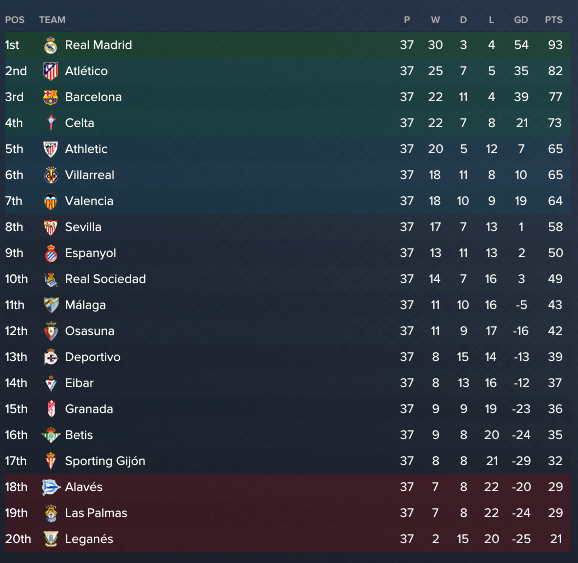This screenshot has height=563, width=578.
Task: Click the Real Madrid club crest
Action: (51, 45)
